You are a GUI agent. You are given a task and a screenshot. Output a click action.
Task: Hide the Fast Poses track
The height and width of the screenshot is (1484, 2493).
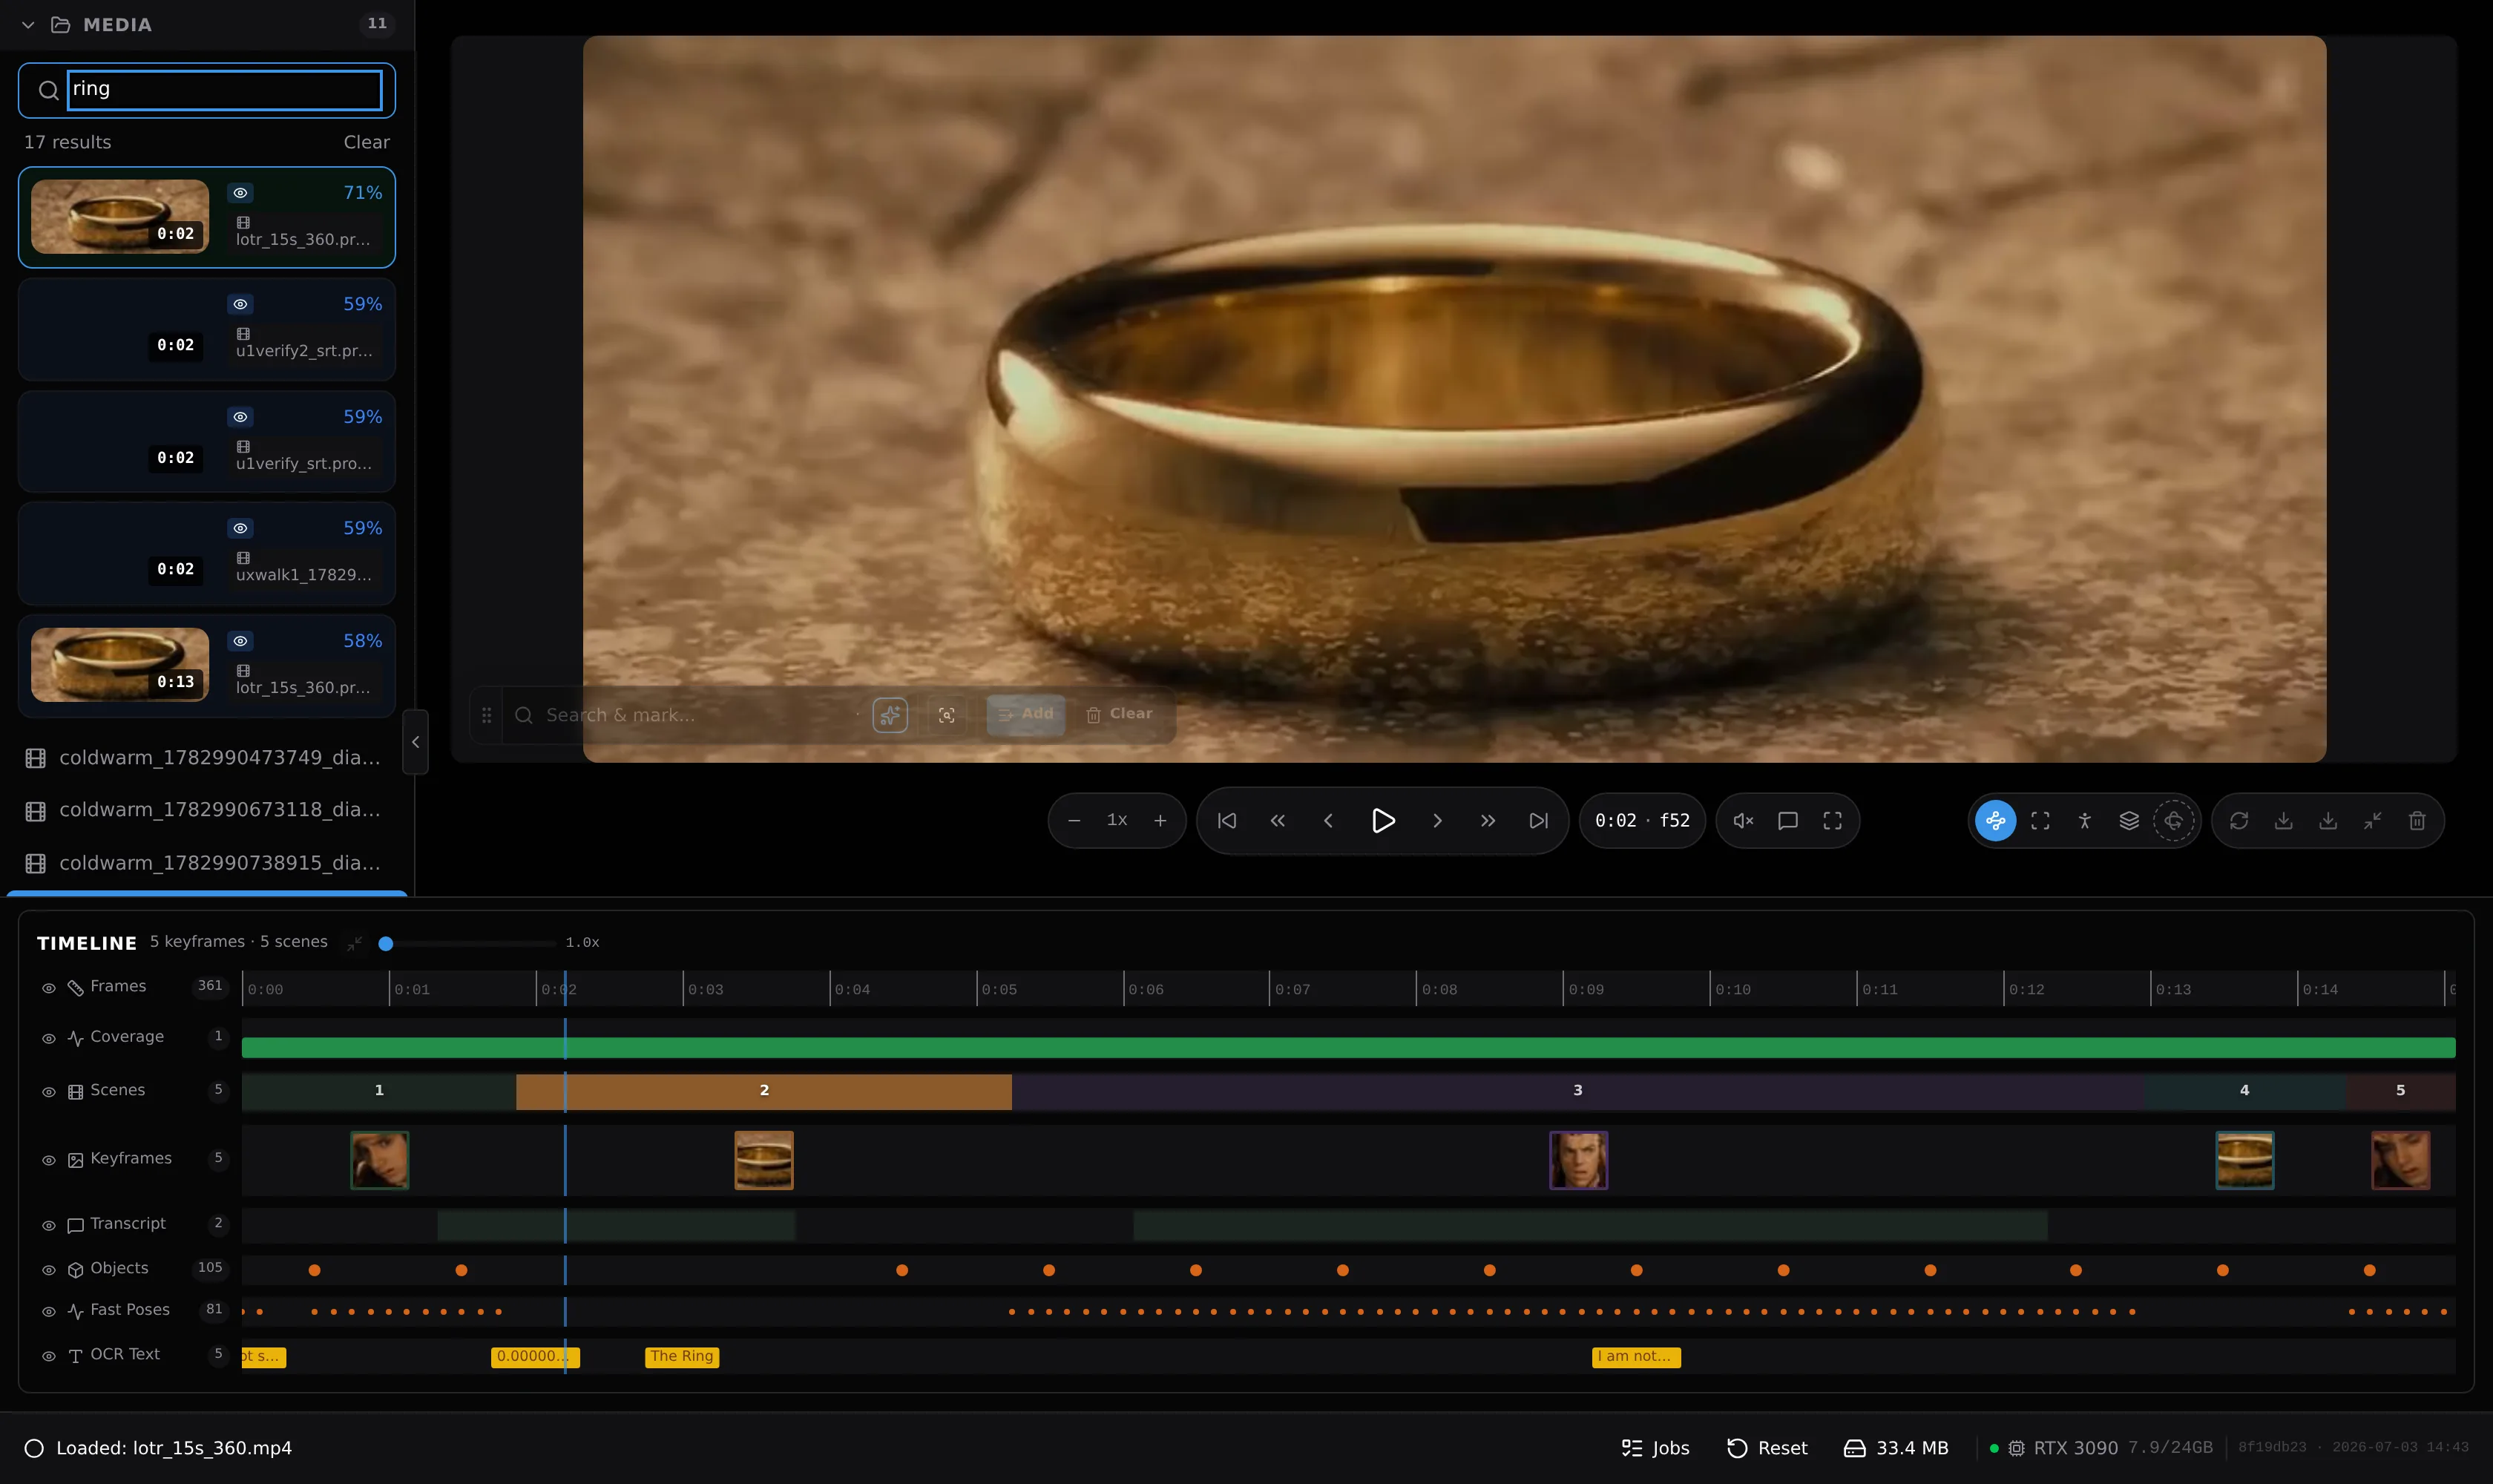point(48,1312)
